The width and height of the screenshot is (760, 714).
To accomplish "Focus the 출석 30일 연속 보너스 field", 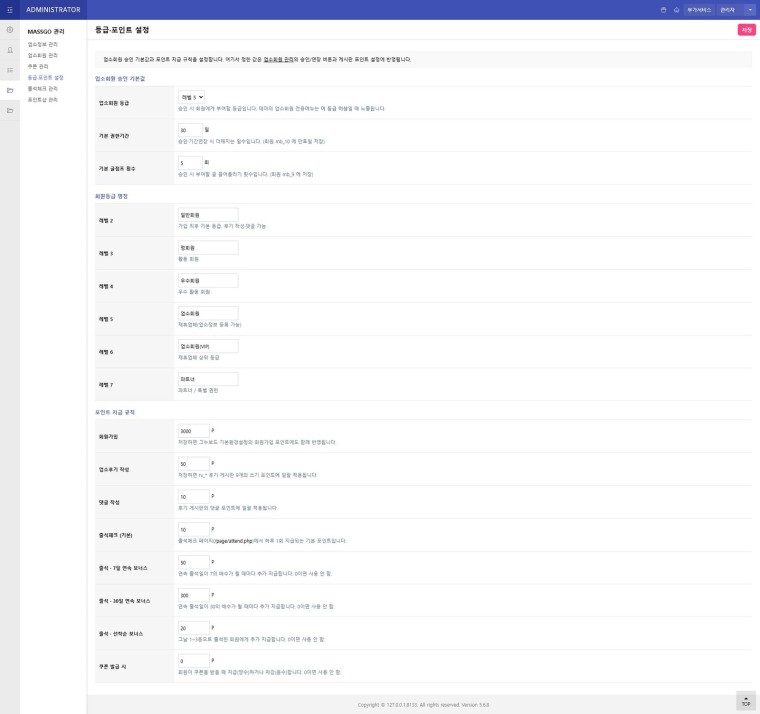I will 193,595.
